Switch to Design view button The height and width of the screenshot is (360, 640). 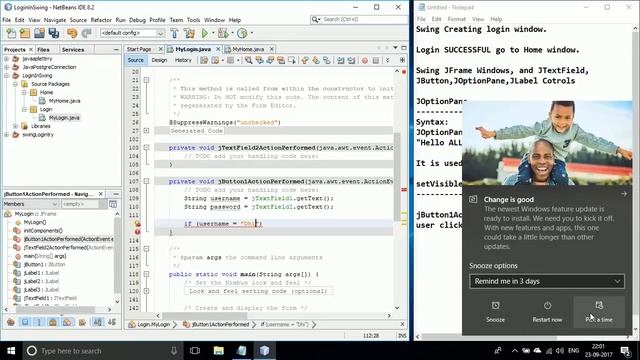[x=159, y=60]
